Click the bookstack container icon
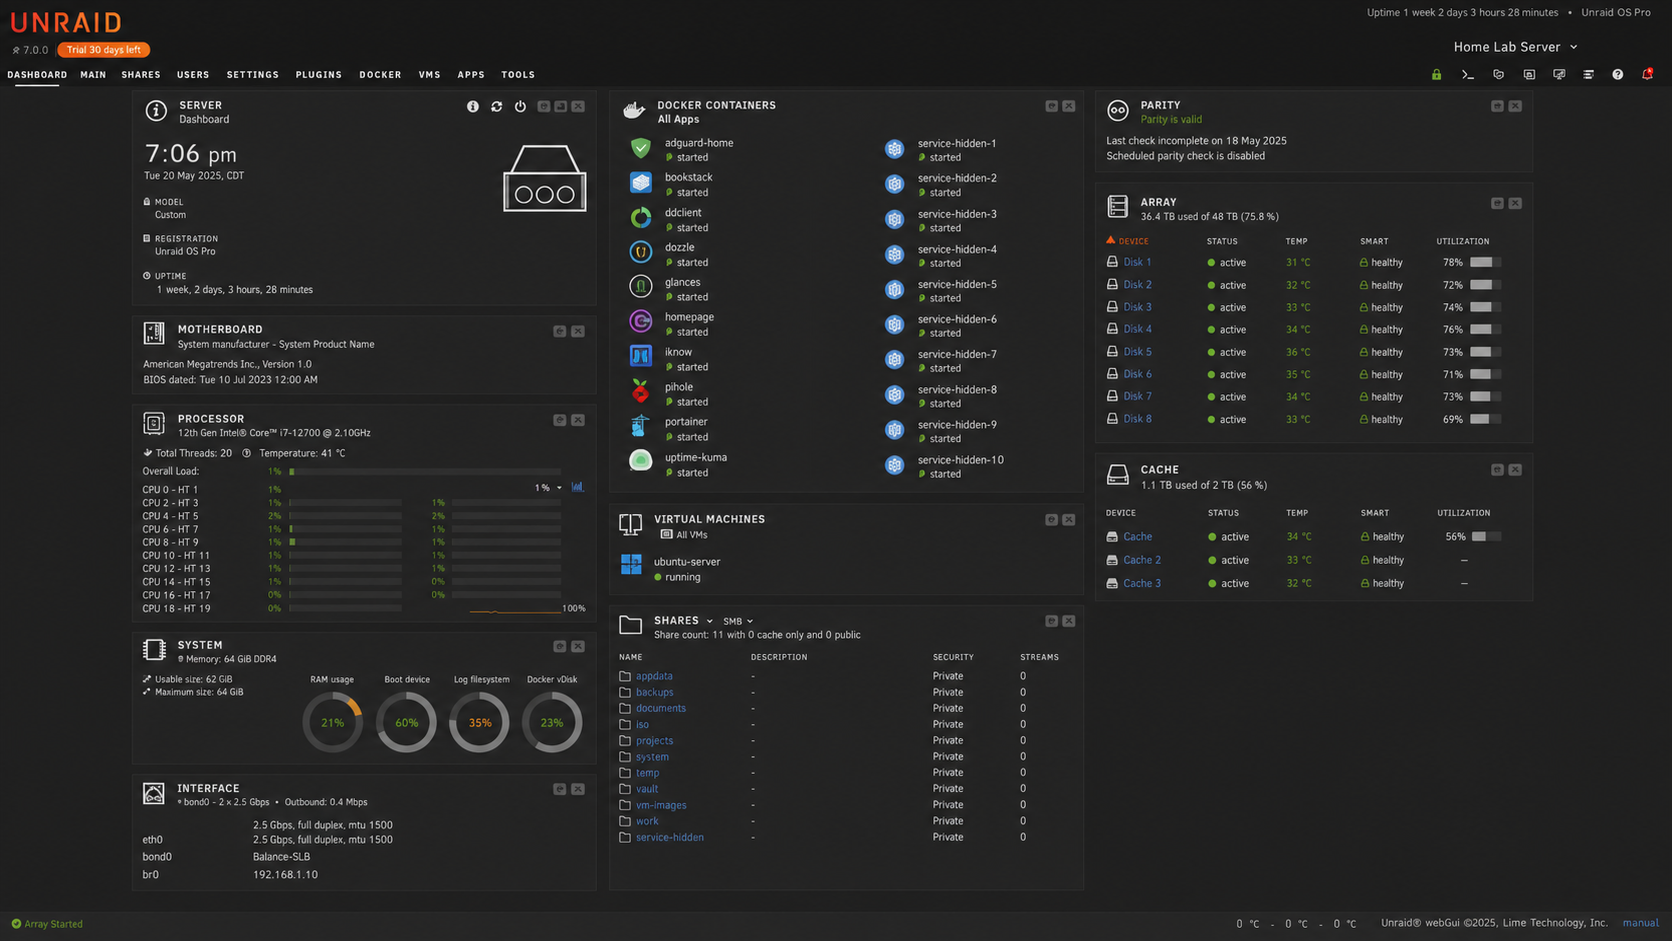The height and width of the screenshot is (941, 1672). [641, 183]
